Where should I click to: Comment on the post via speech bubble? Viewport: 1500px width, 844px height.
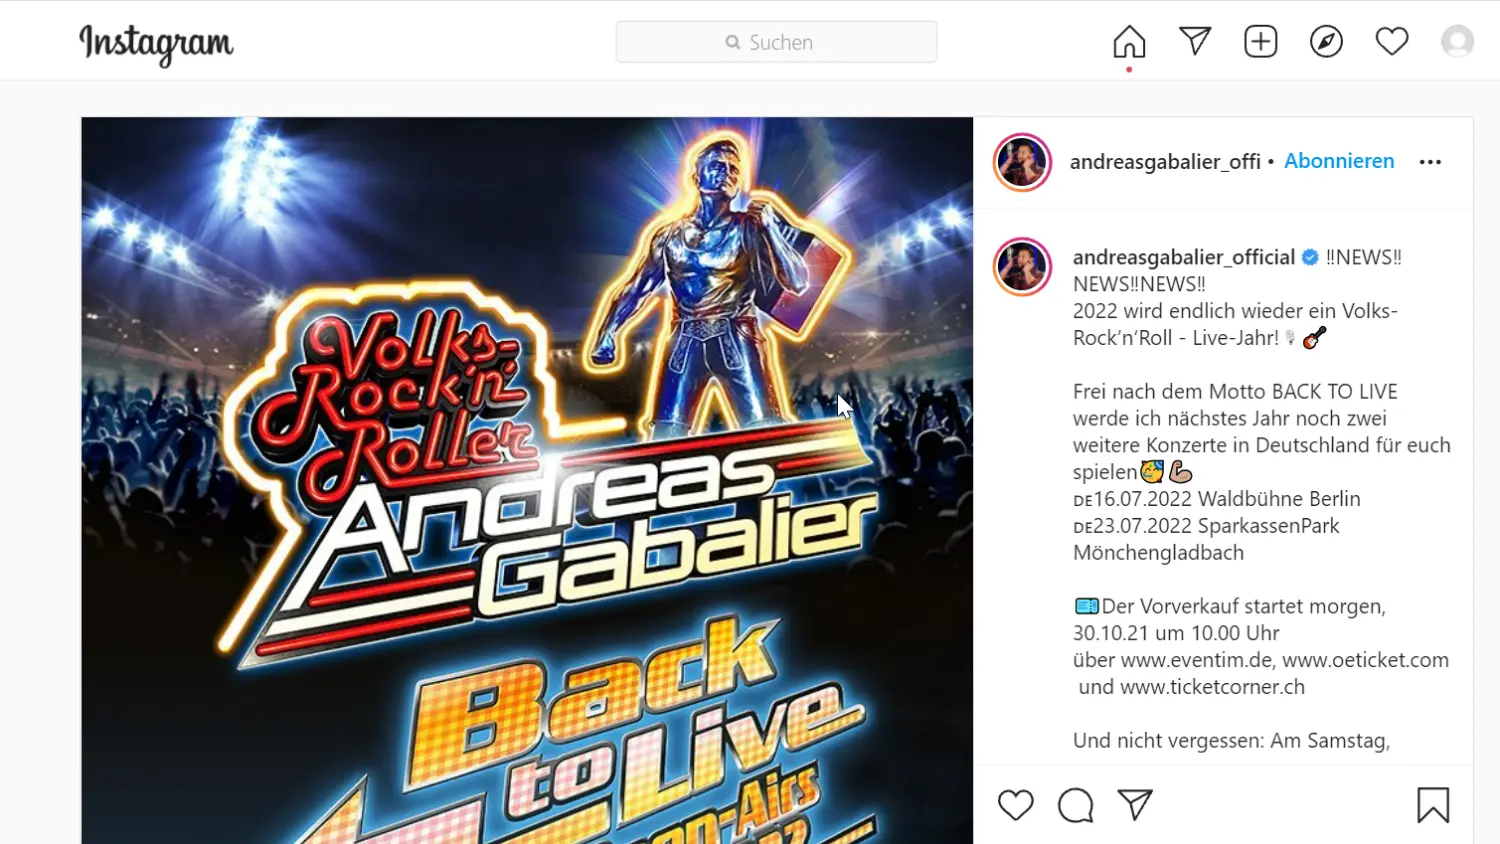(1076, 805)
